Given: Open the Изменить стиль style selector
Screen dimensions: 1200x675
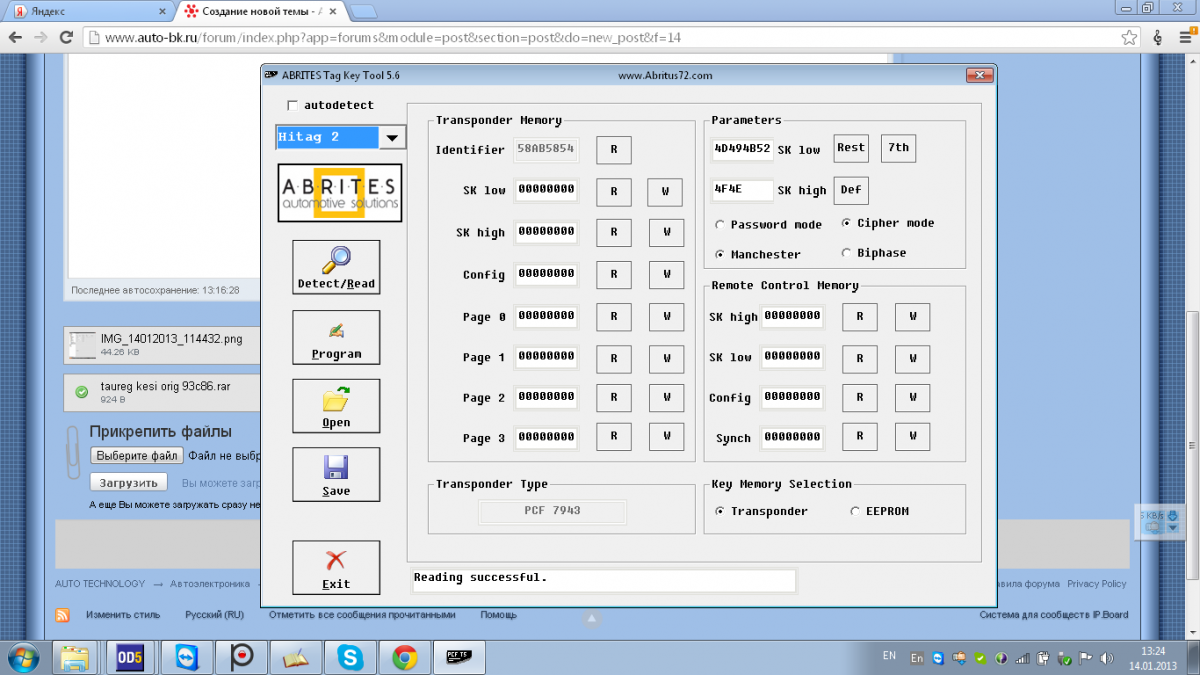Looking at the screenshot, I should pos(123,615).
